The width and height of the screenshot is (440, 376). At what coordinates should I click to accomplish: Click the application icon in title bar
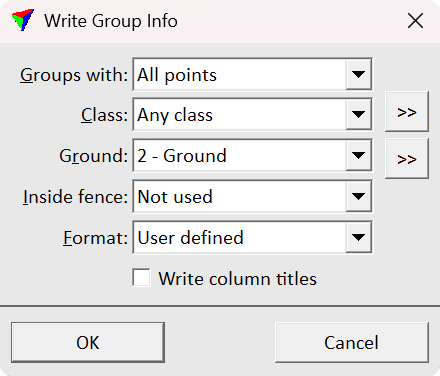coord(23,20)
